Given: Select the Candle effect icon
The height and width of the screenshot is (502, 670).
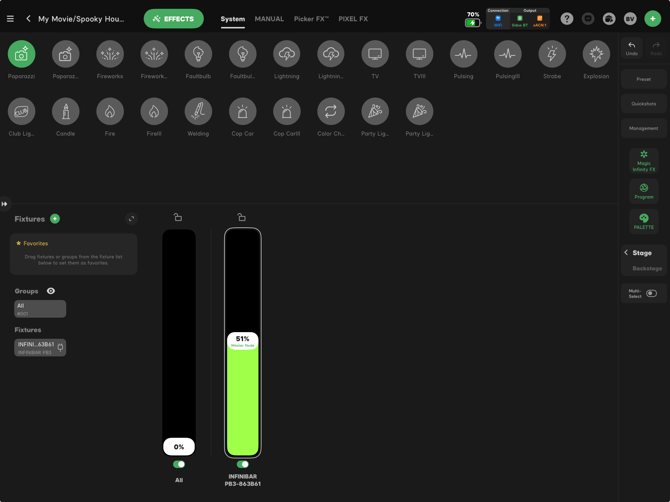Looking at the screenshot, I should (x=65, y=112).
